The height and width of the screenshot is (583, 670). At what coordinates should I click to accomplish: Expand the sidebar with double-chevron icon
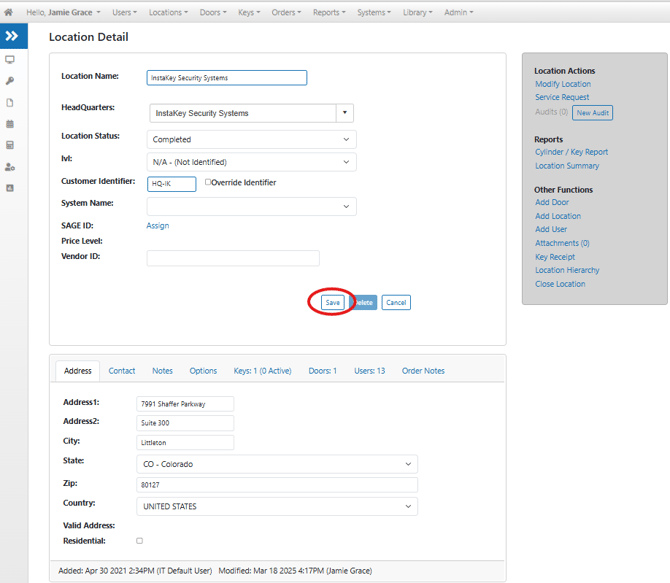click(x=12, y=36)
